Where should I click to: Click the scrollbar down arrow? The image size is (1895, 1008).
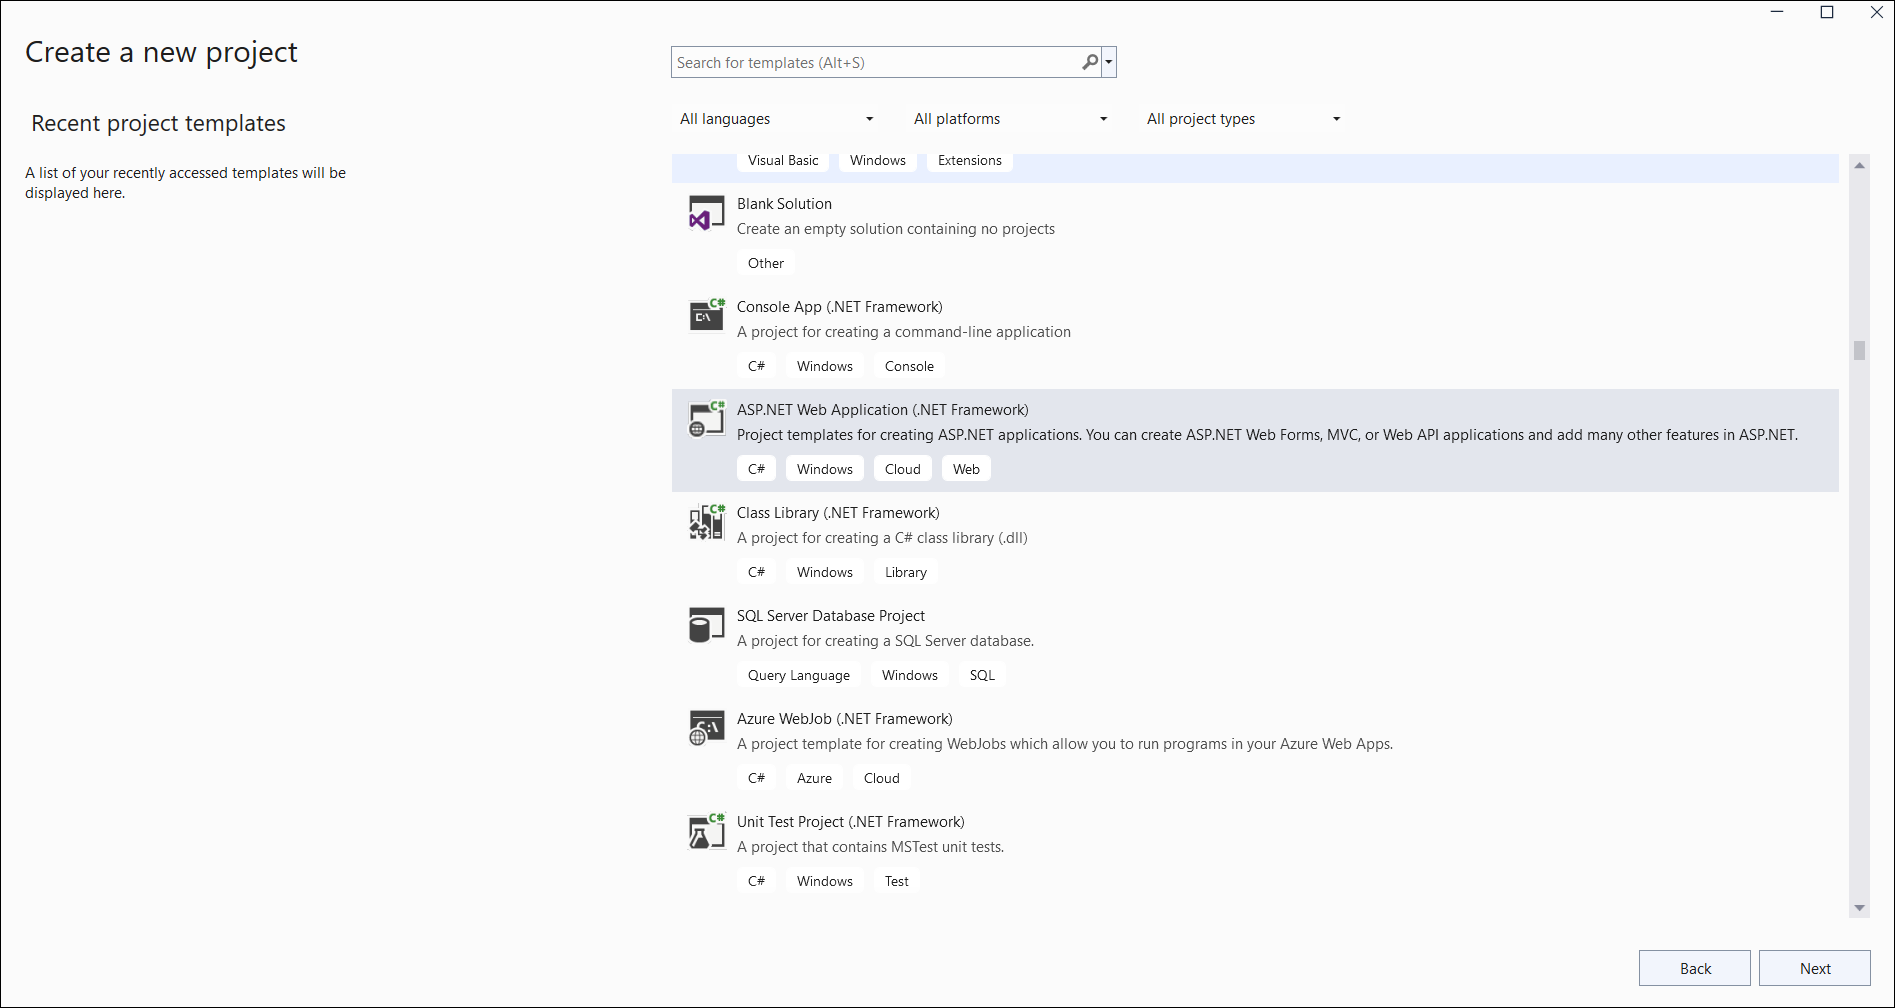point(1859,908)
